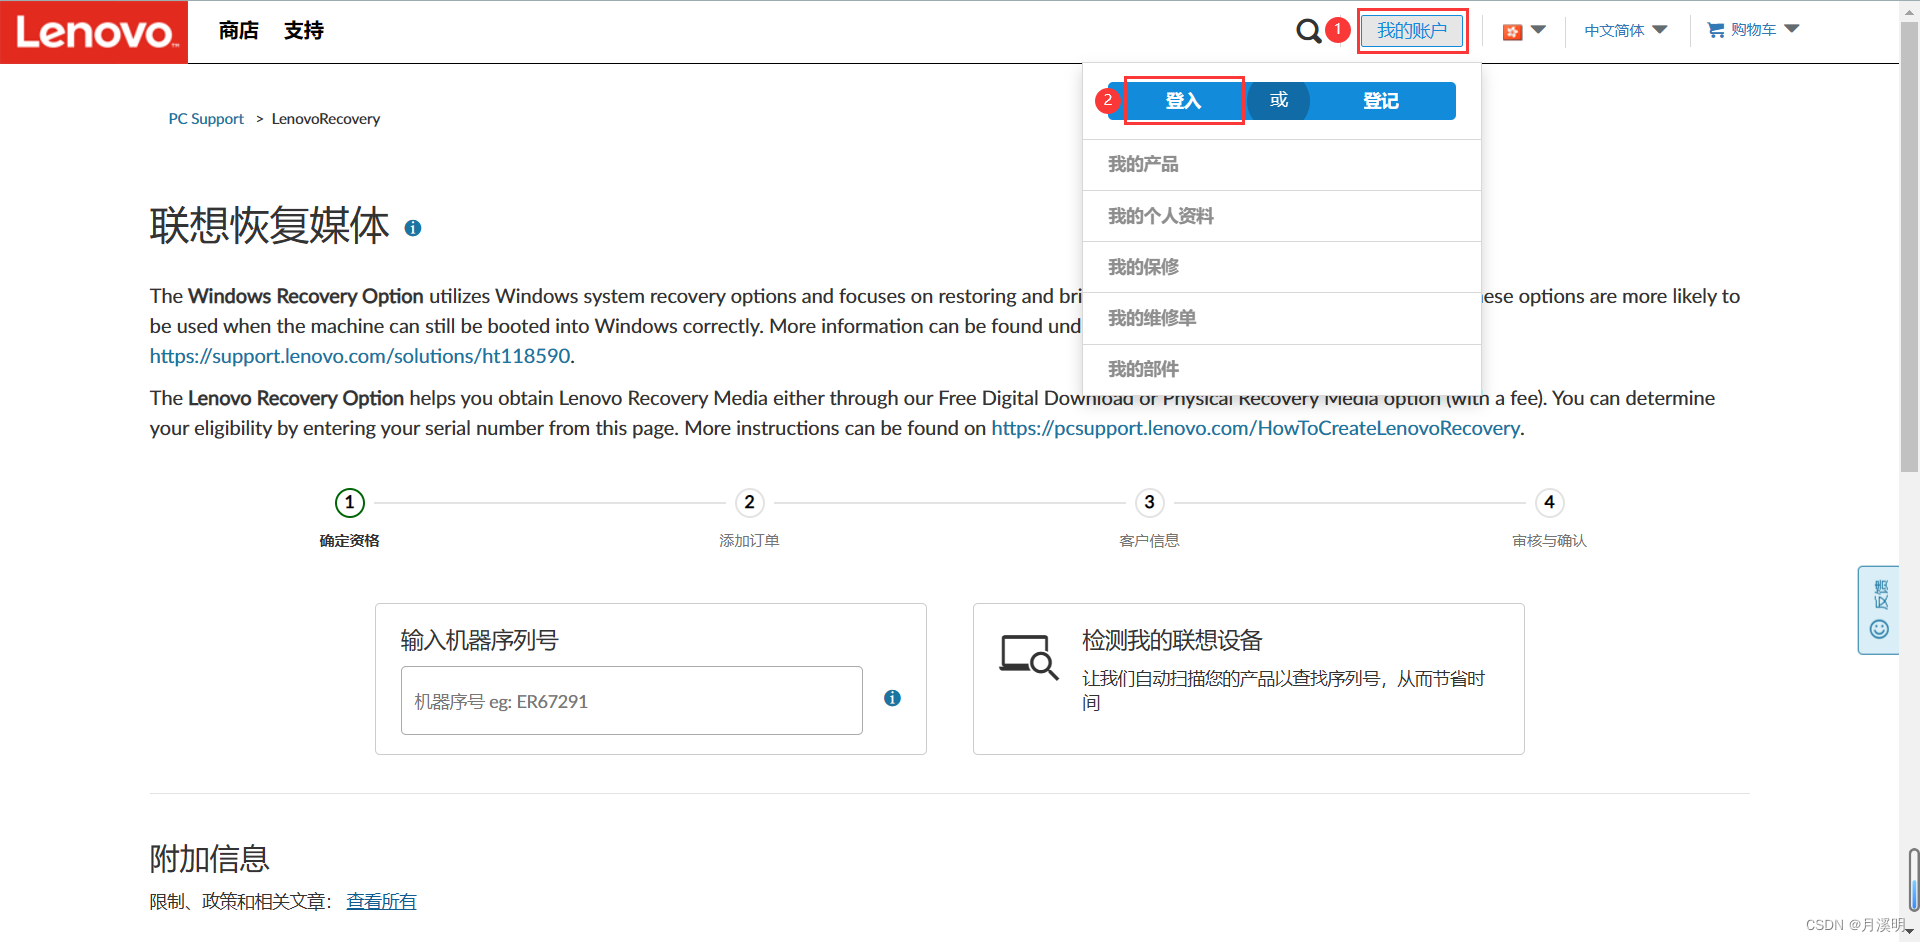The width and height of the screenshot is (1920, 942).
Task: Select 我的产品 from the account menu
Action: [x=1143, y=164]
